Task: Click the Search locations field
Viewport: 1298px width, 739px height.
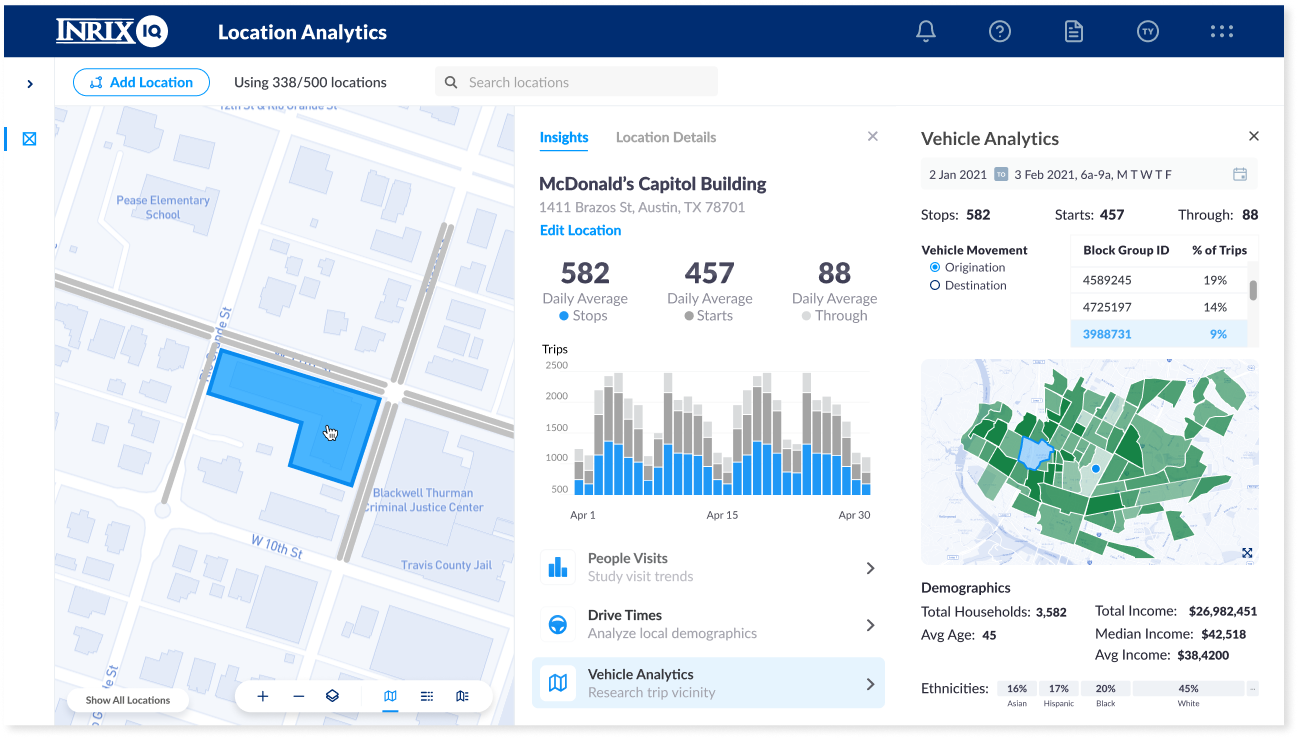Action: tap(576, 82)
